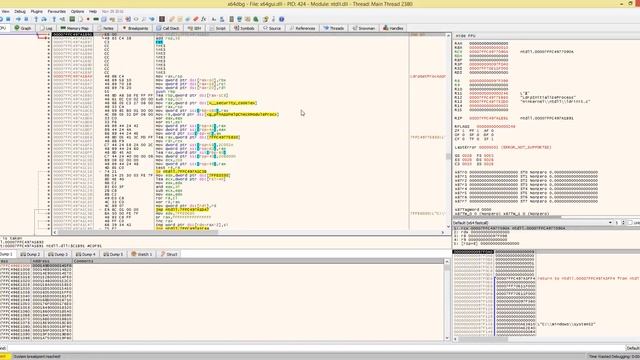Image resolution: width=640 pixels, height=360 pixels.
Task: Click the stack panel horizontal scrollbar
Action: click(x=546, y=339)
